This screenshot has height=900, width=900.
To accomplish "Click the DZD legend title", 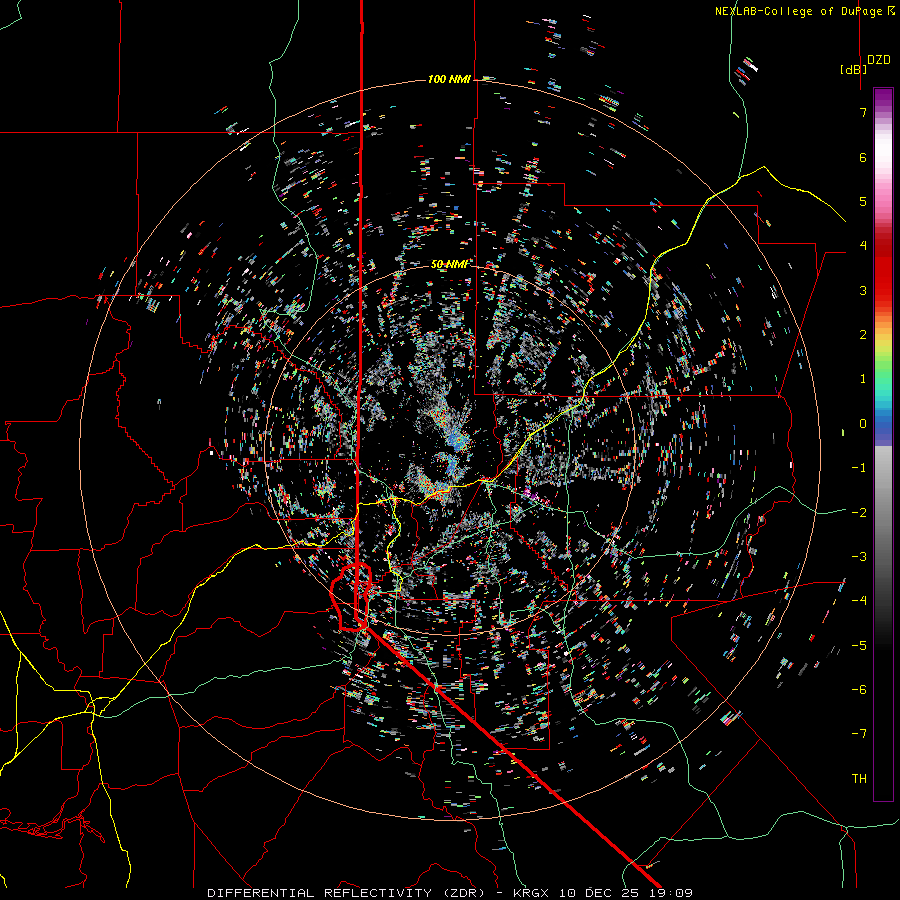I will (879, 60).
